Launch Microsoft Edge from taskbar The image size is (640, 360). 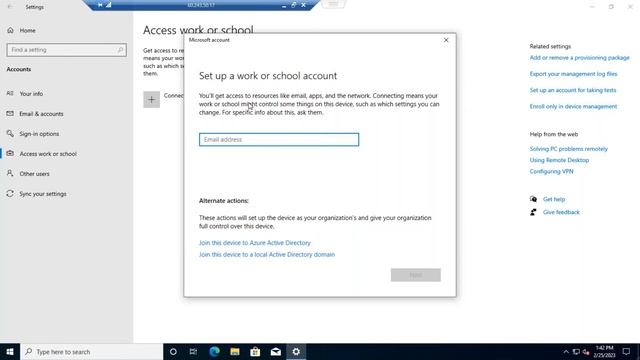(214, 351)
